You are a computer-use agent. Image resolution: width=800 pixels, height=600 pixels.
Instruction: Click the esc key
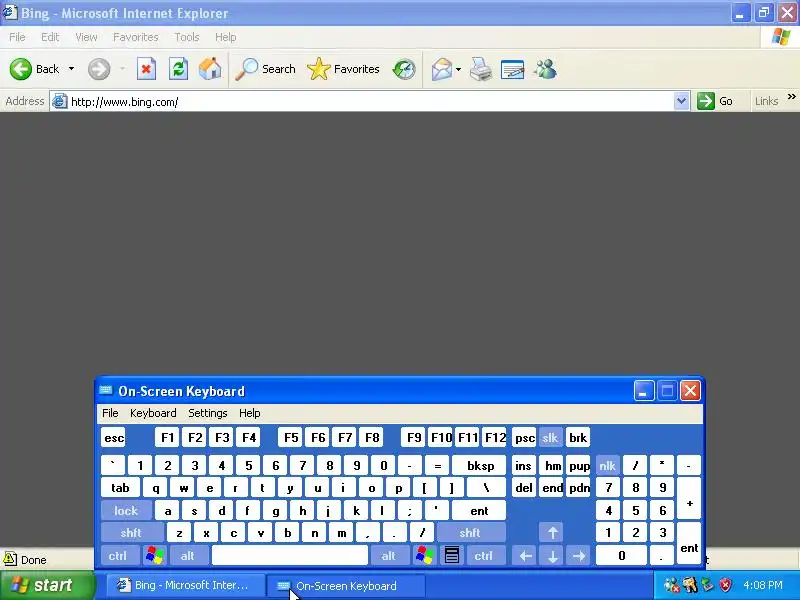(x=113, y=437)
